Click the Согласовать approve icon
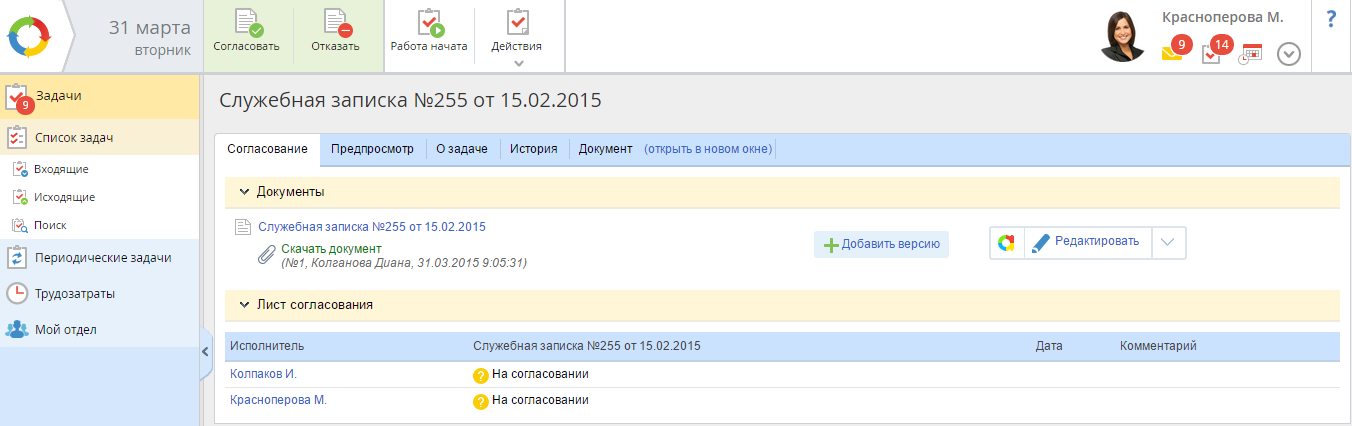This screenshot has width=1352, height=426. [x=246, y=24]
